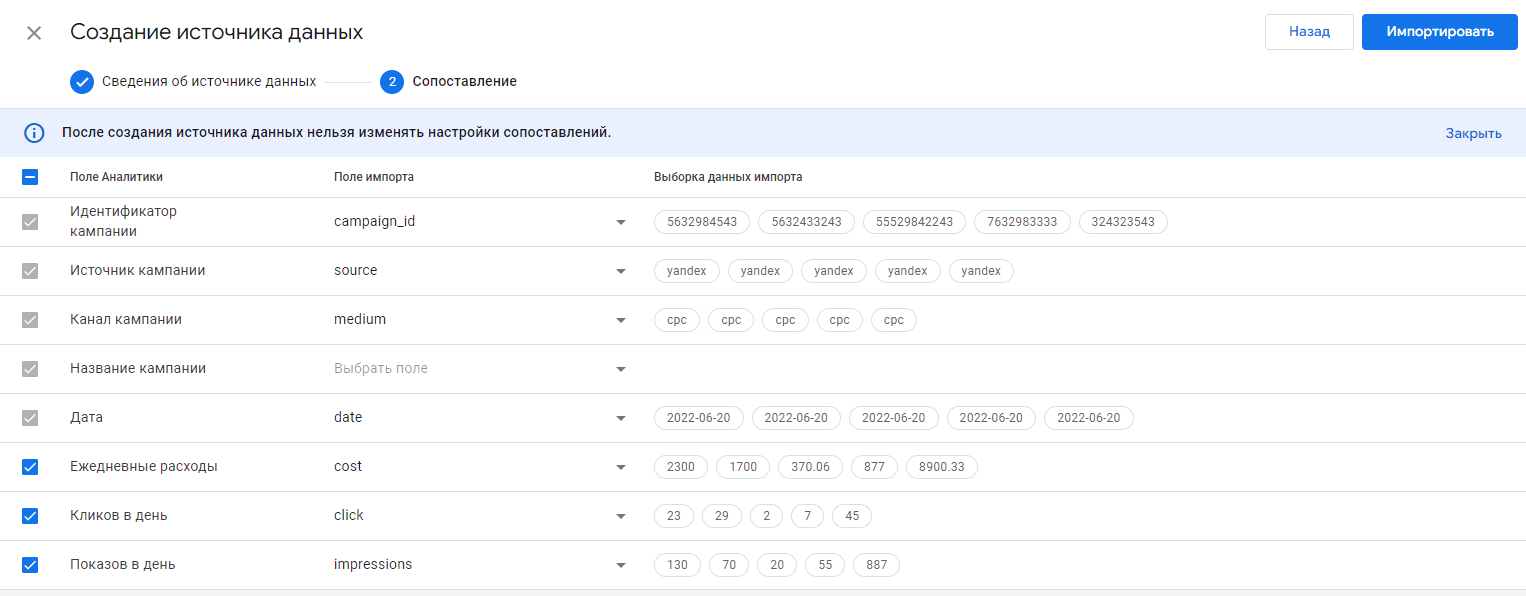Click Выборка данных импорта column header
1526x596 pixels.
[728, 177]
